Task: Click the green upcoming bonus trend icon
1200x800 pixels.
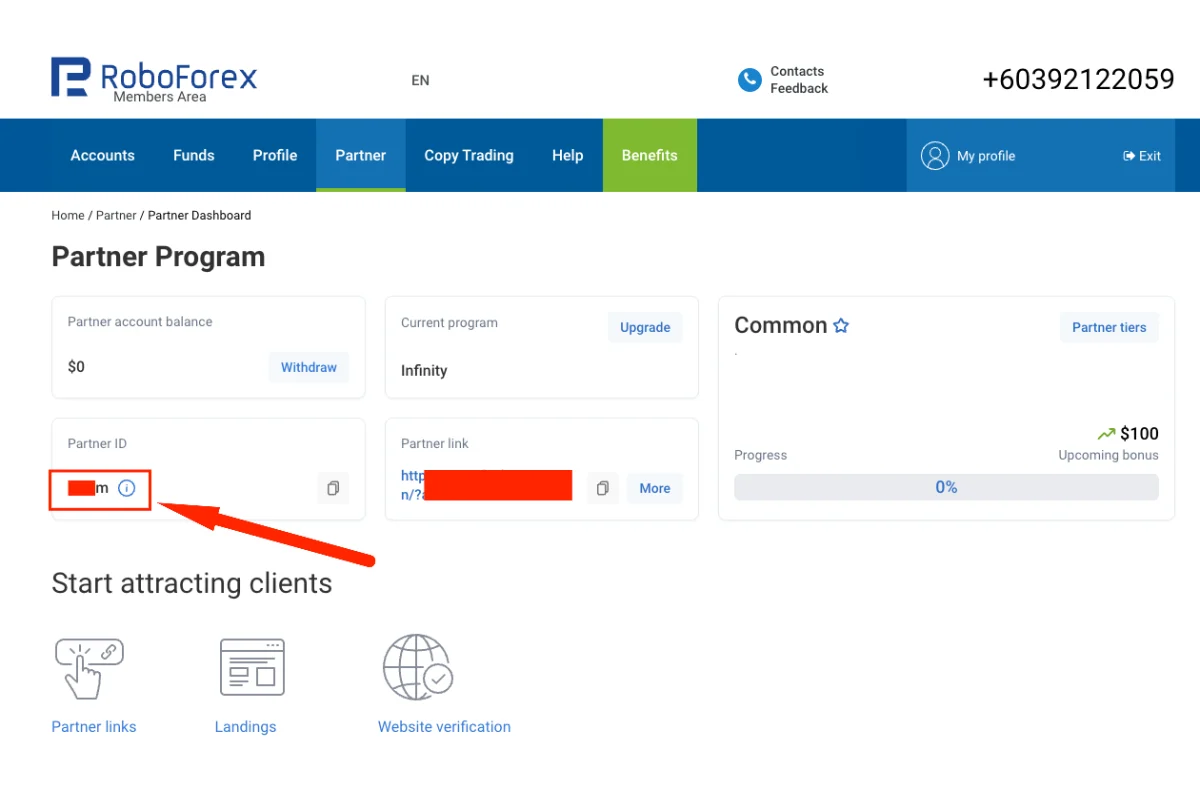Action: pyautogui.click(x=1106, y=434)
